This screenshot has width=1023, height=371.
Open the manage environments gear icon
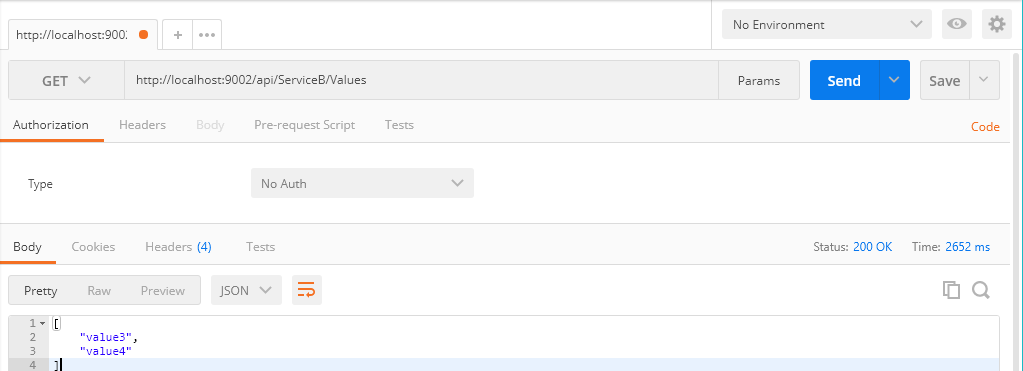point(996,25)
